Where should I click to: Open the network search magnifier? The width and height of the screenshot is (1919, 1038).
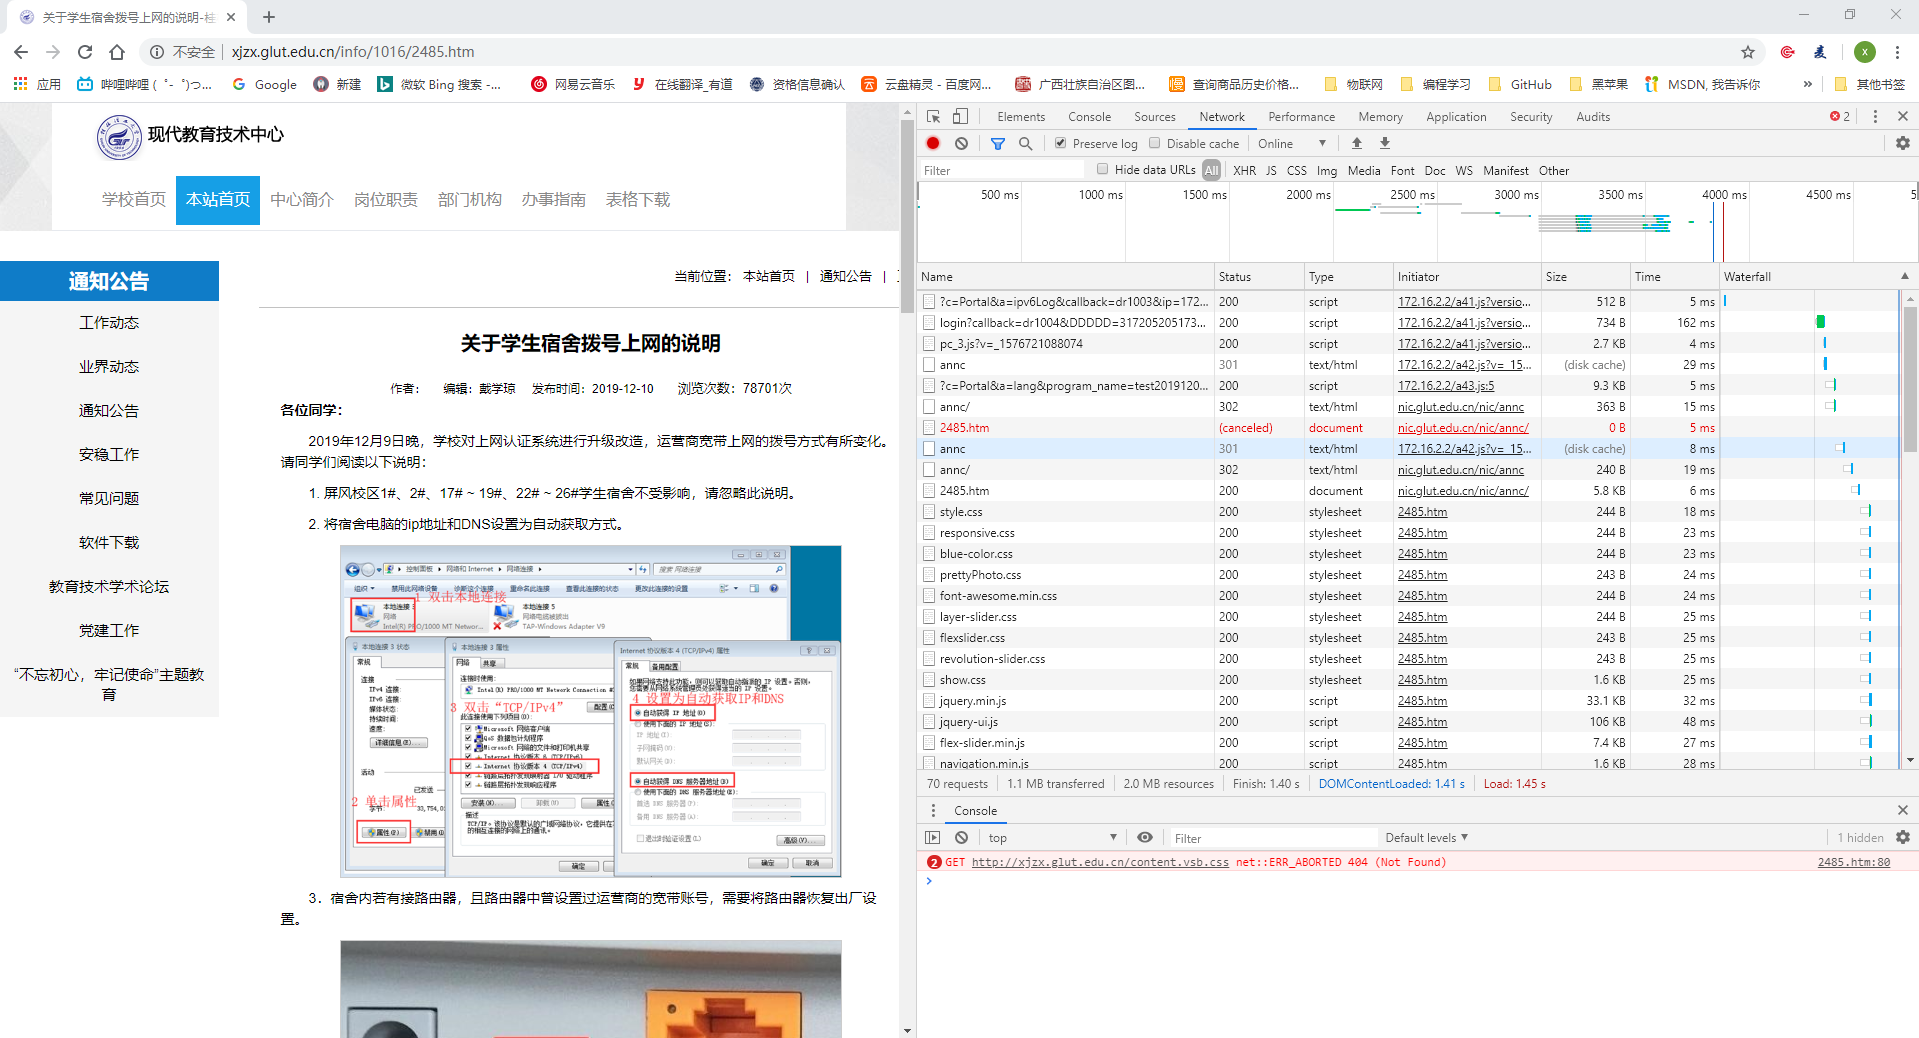[1025, 143]
